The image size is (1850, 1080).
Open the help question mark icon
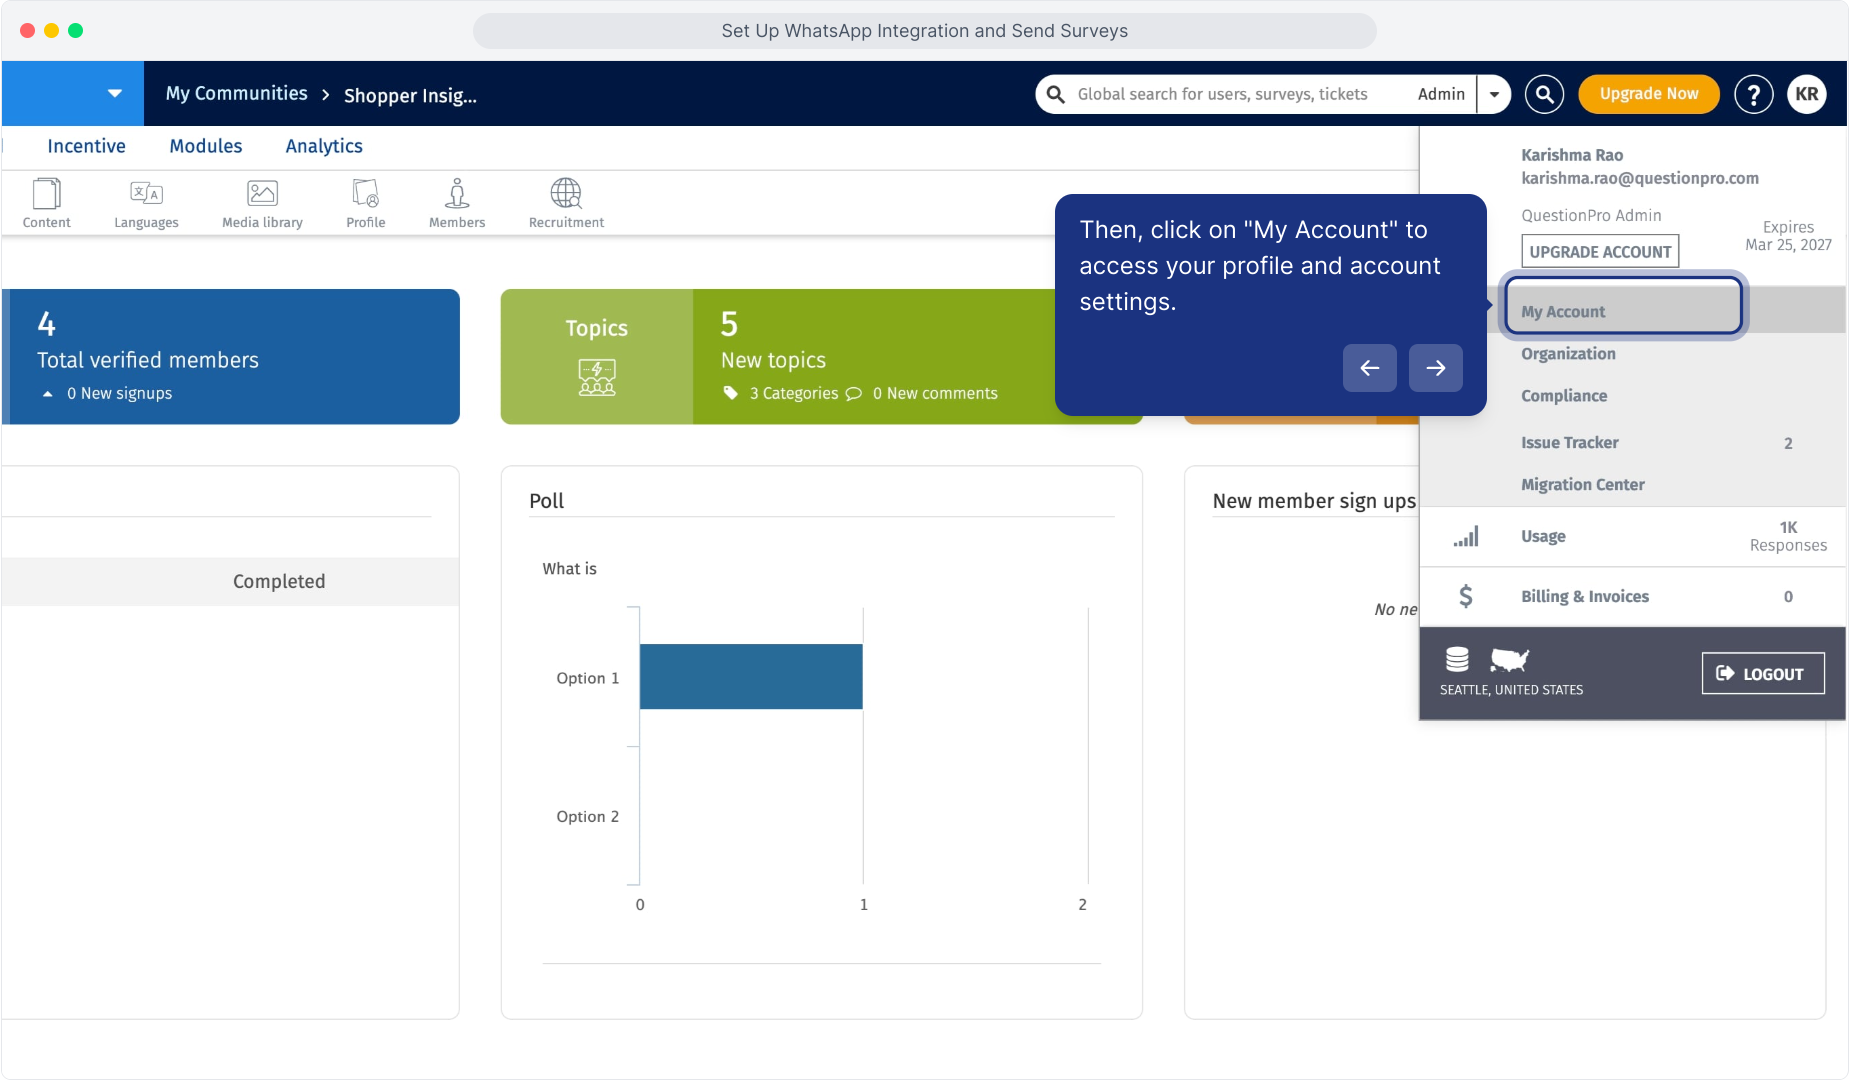[x=1754, y=94]
